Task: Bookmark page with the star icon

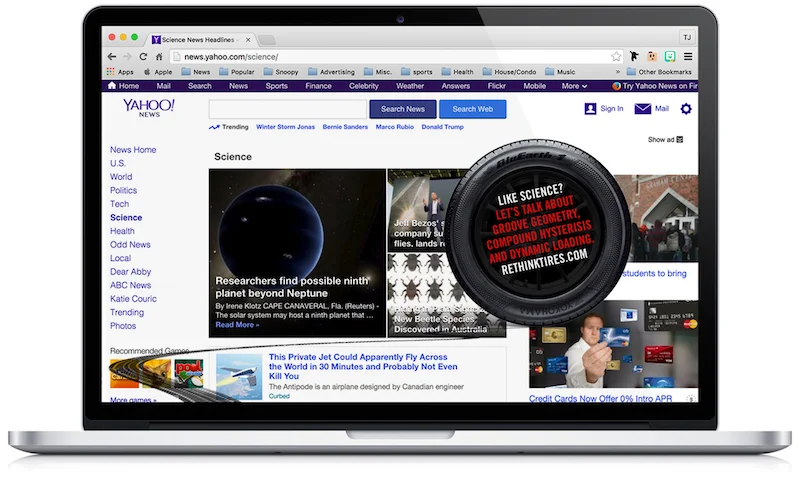Action: (x=616, y=57)
